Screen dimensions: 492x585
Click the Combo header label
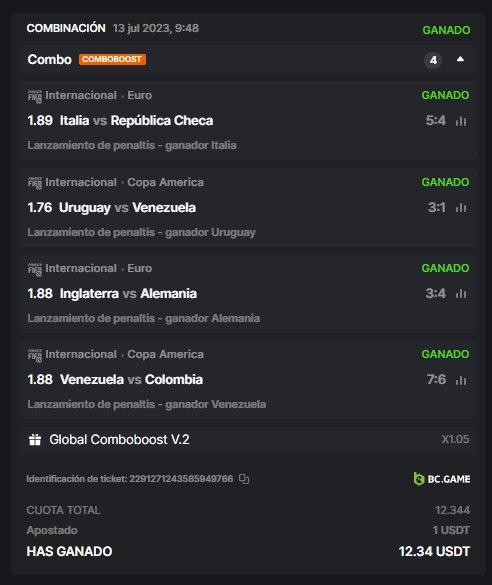[50, 59]
